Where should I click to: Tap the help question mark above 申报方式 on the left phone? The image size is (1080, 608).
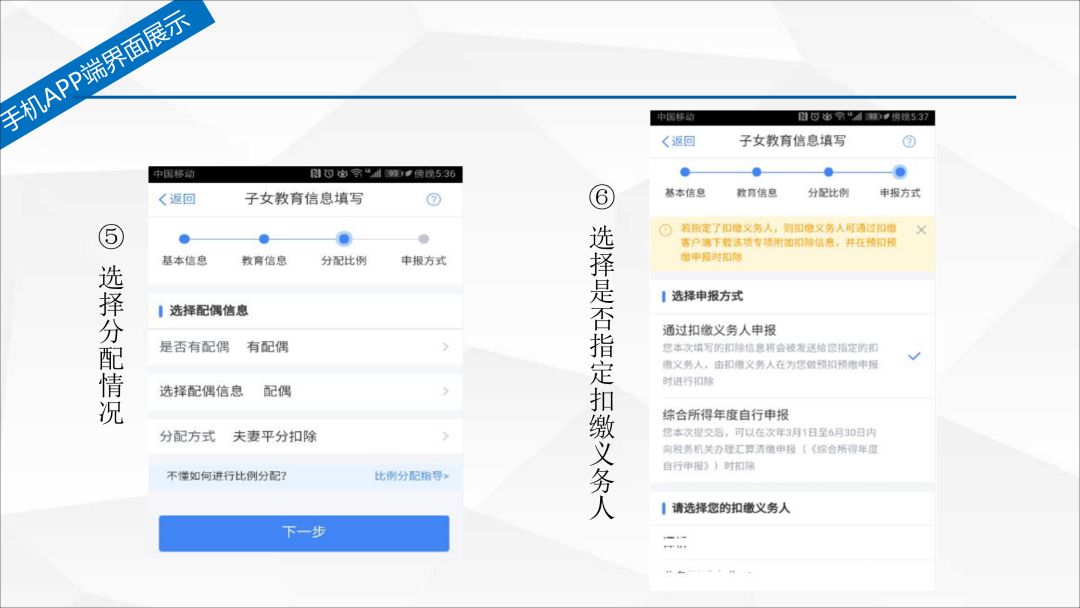point(433,199)
